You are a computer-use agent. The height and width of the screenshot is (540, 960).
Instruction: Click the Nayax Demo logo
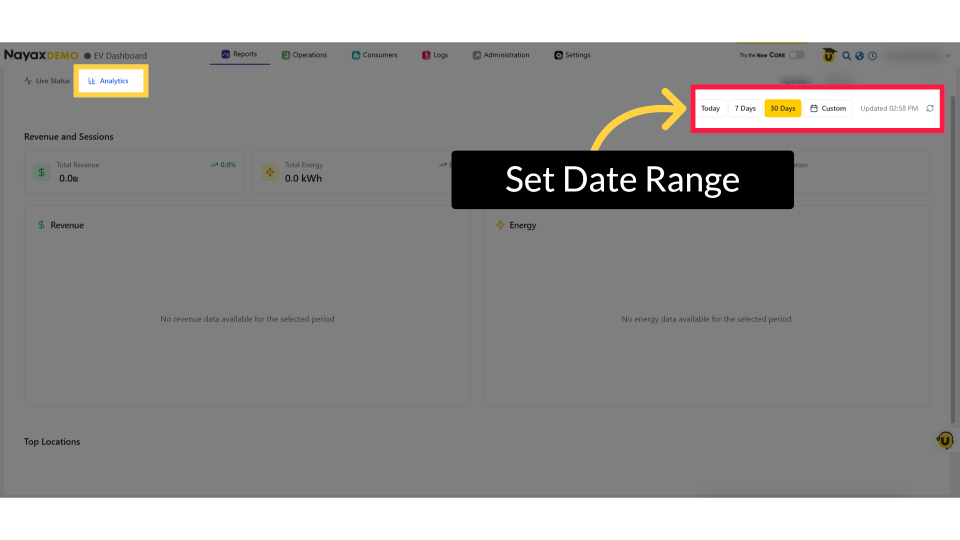point(41,55)
